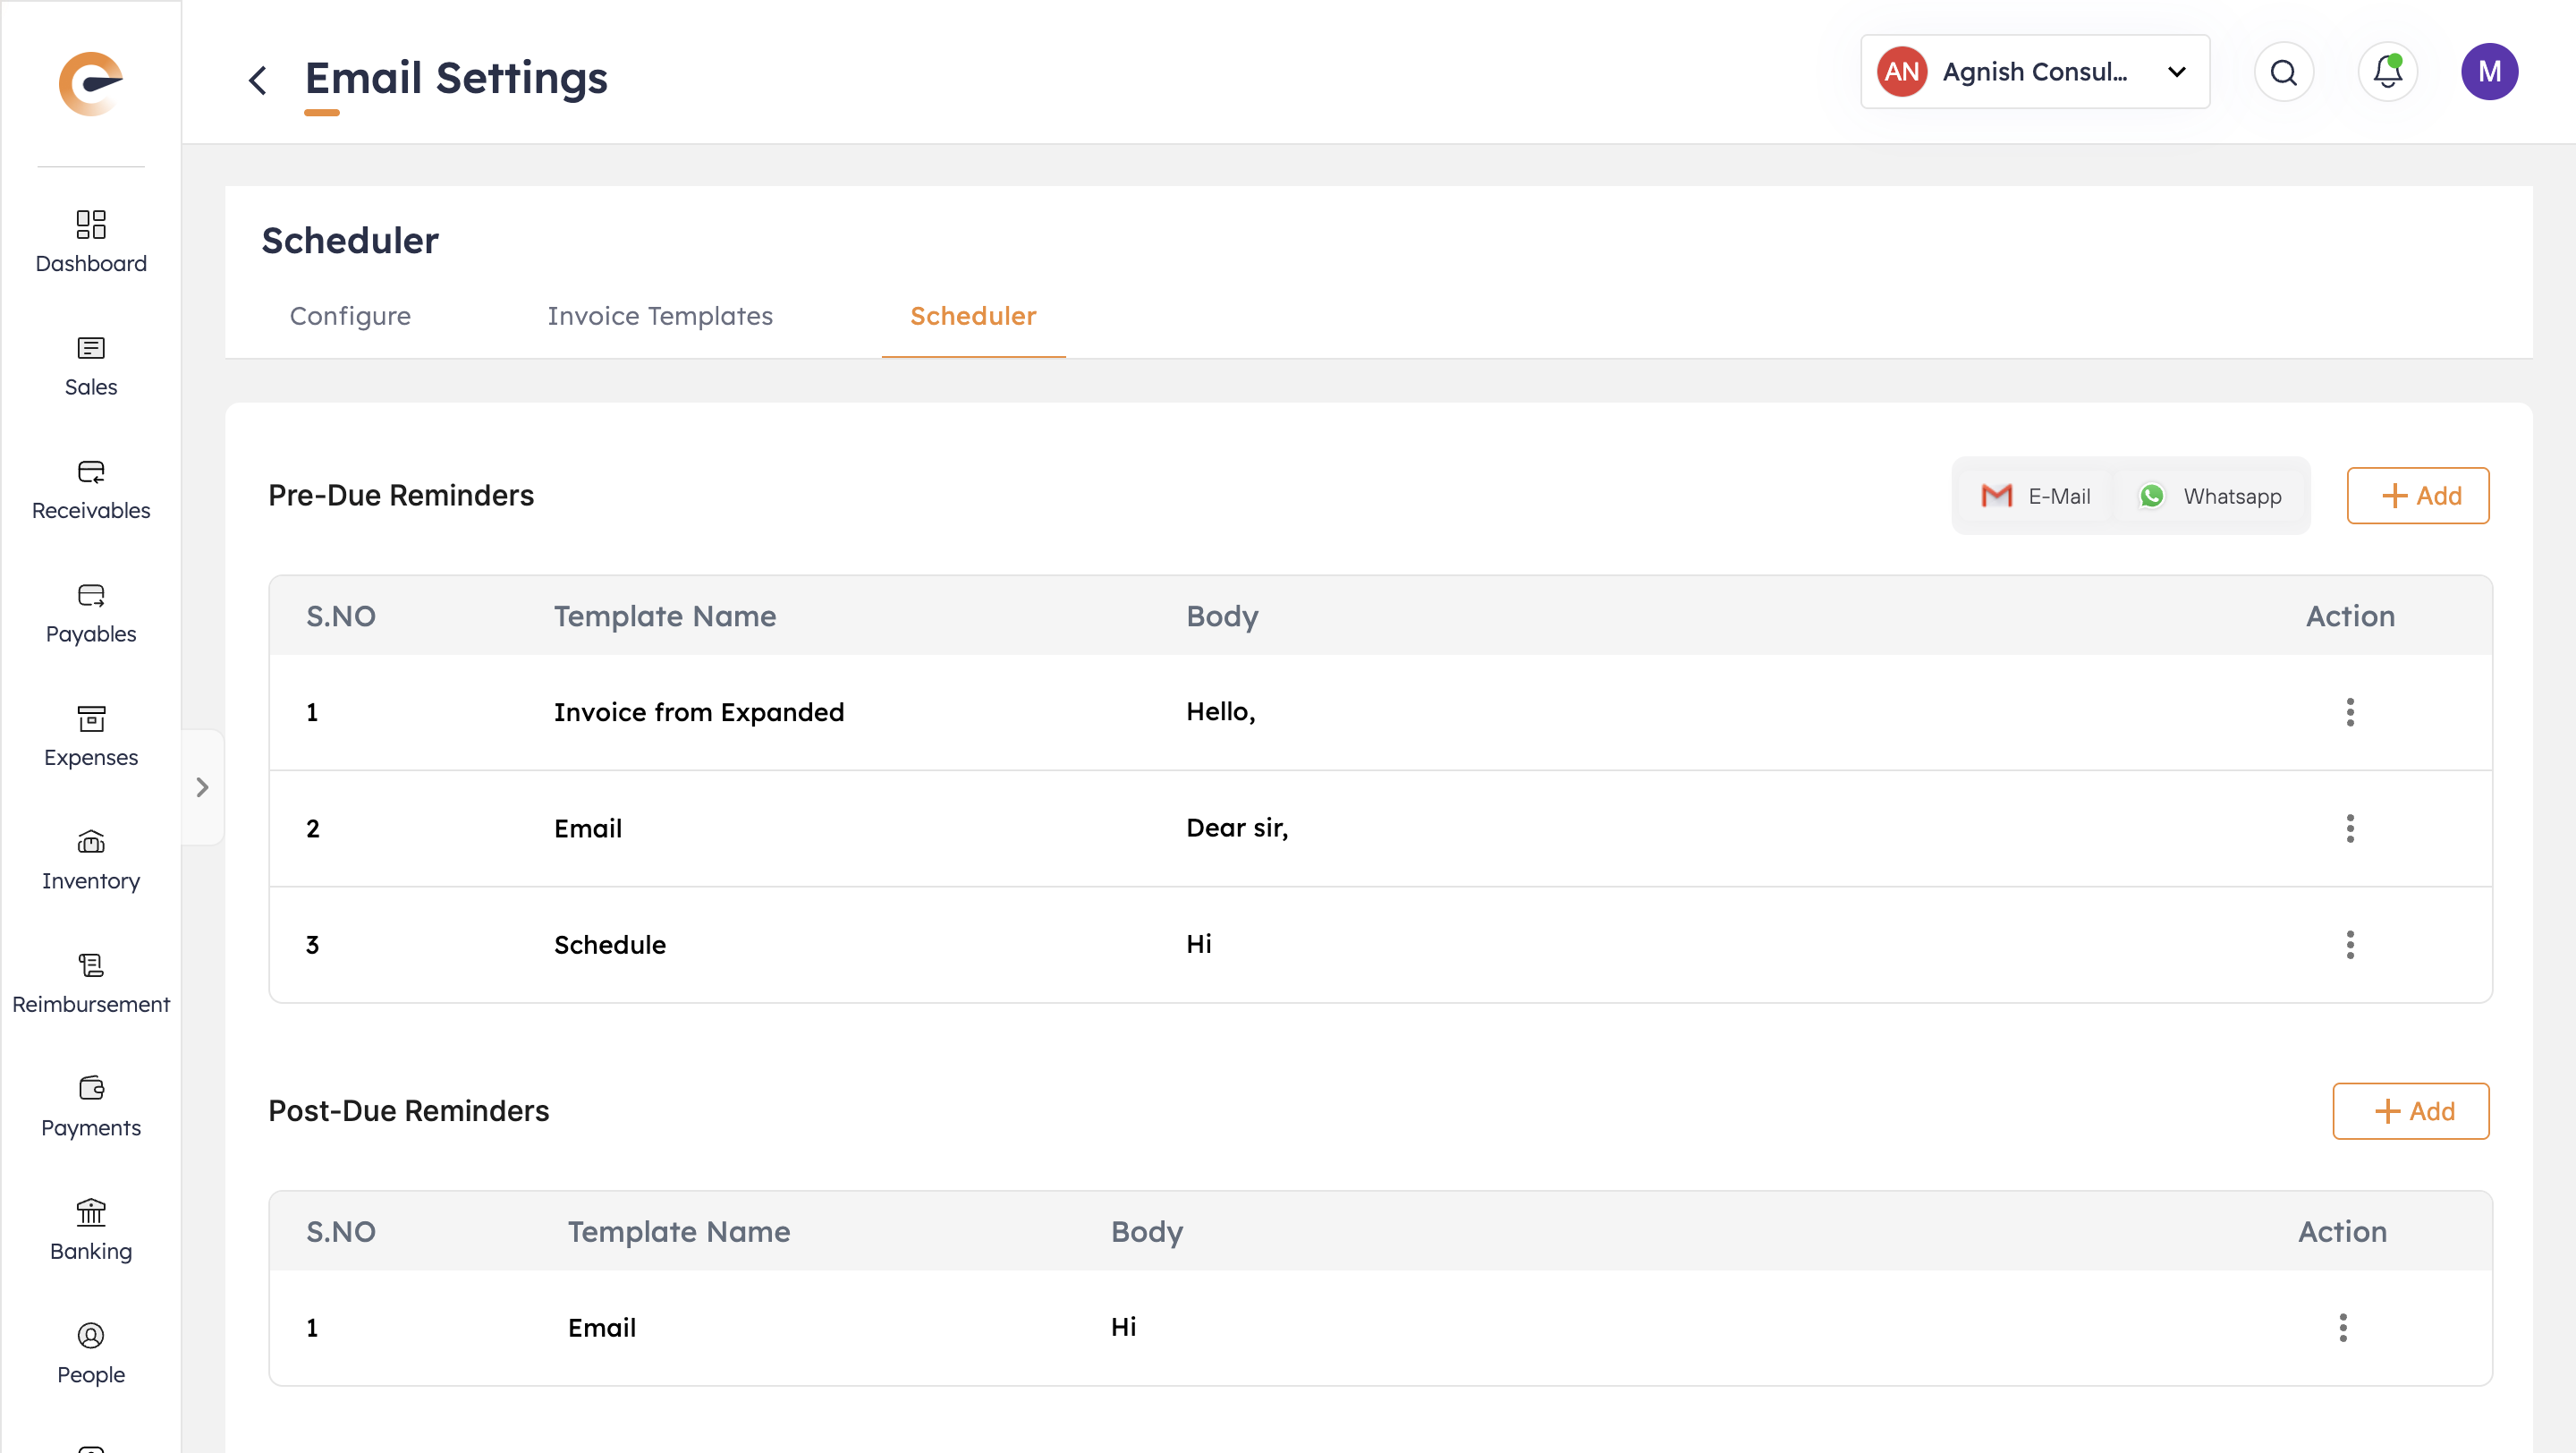Click the back arrow beside Email Settings
The height and width of the screenshot is (1453, 2576).
pos(258,80)
